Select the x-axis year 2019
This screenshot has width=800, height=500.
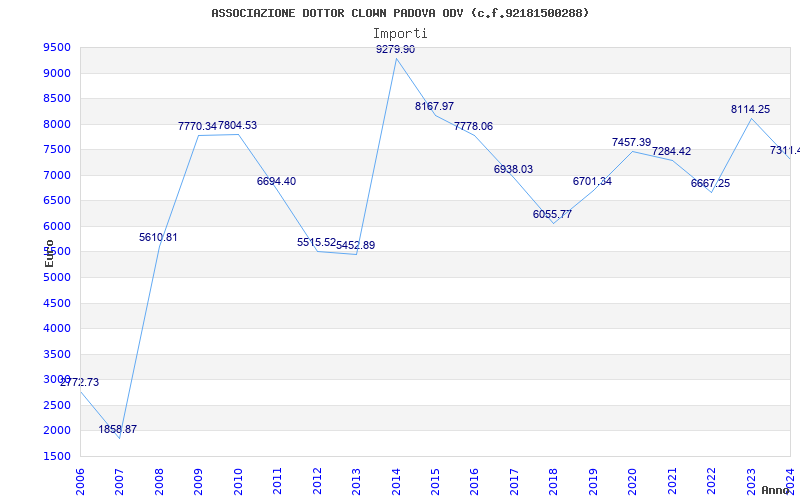coord(593,481)
